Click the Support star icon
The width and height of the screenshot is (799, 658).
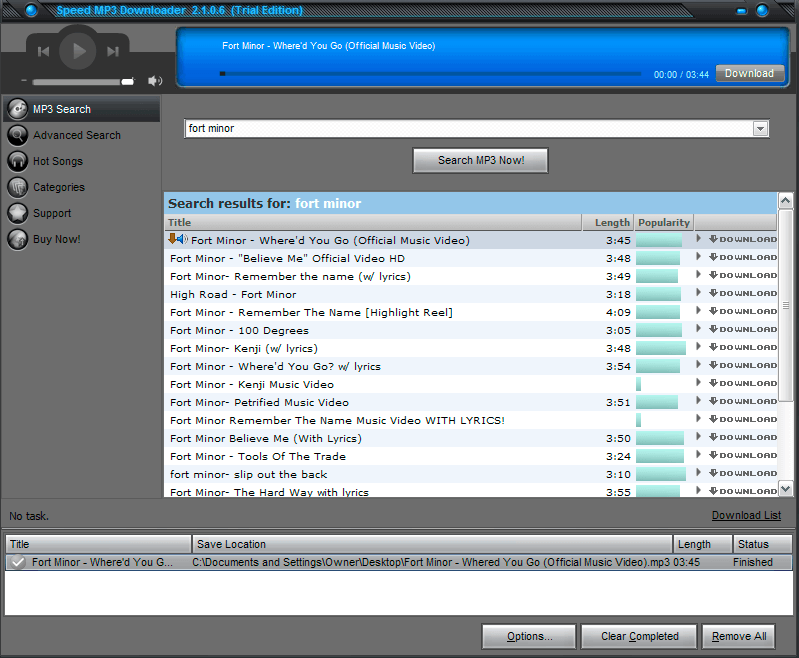tap(18, 213)
